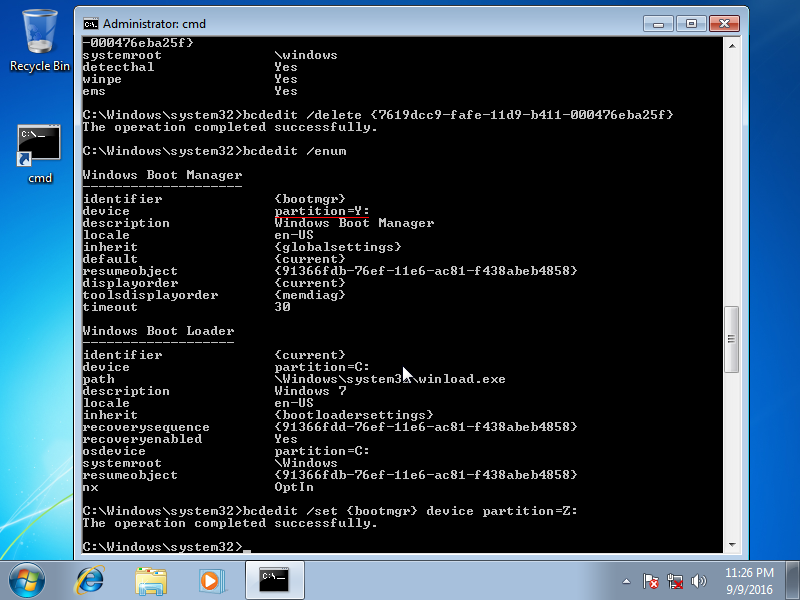
Task: Click 'displayorder' {current} value
Action: (310, 283)
